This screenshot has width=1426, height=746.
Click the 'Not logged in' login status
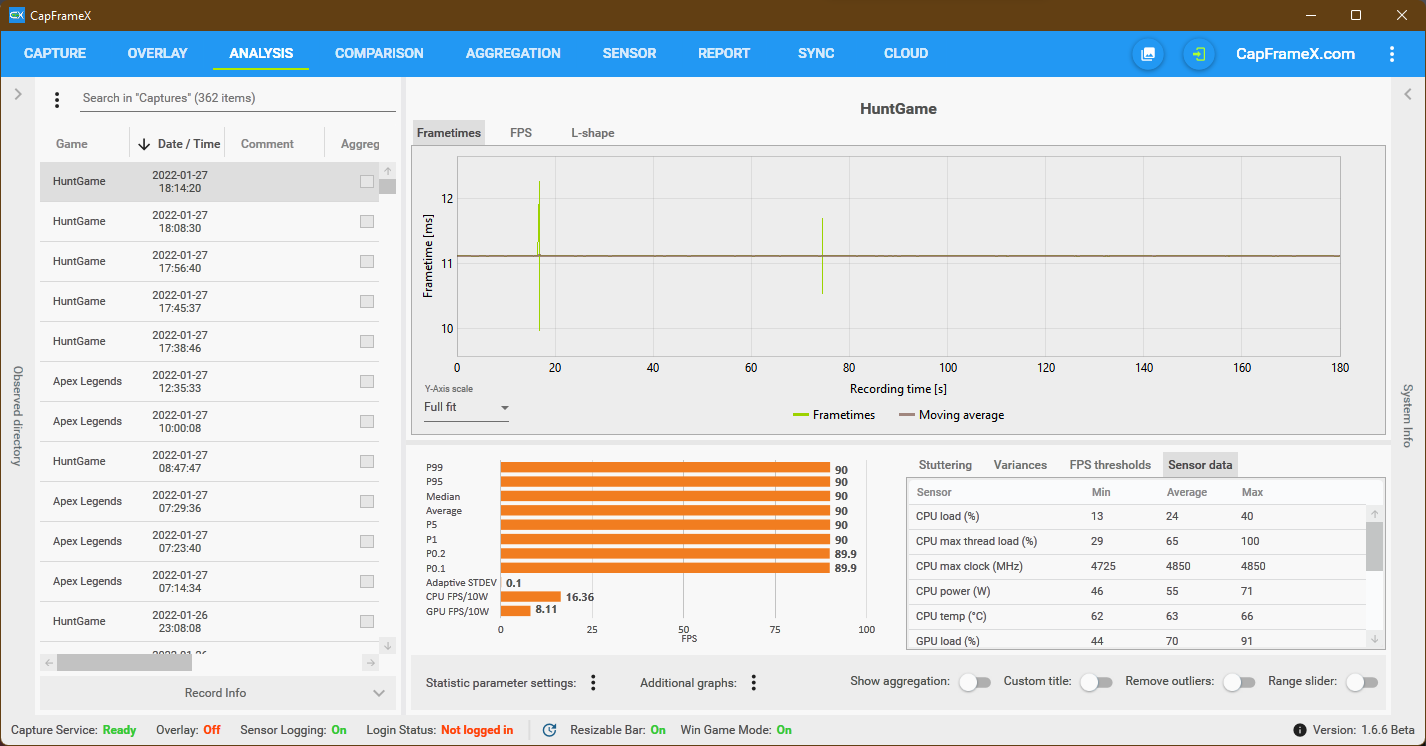(477, 730)
